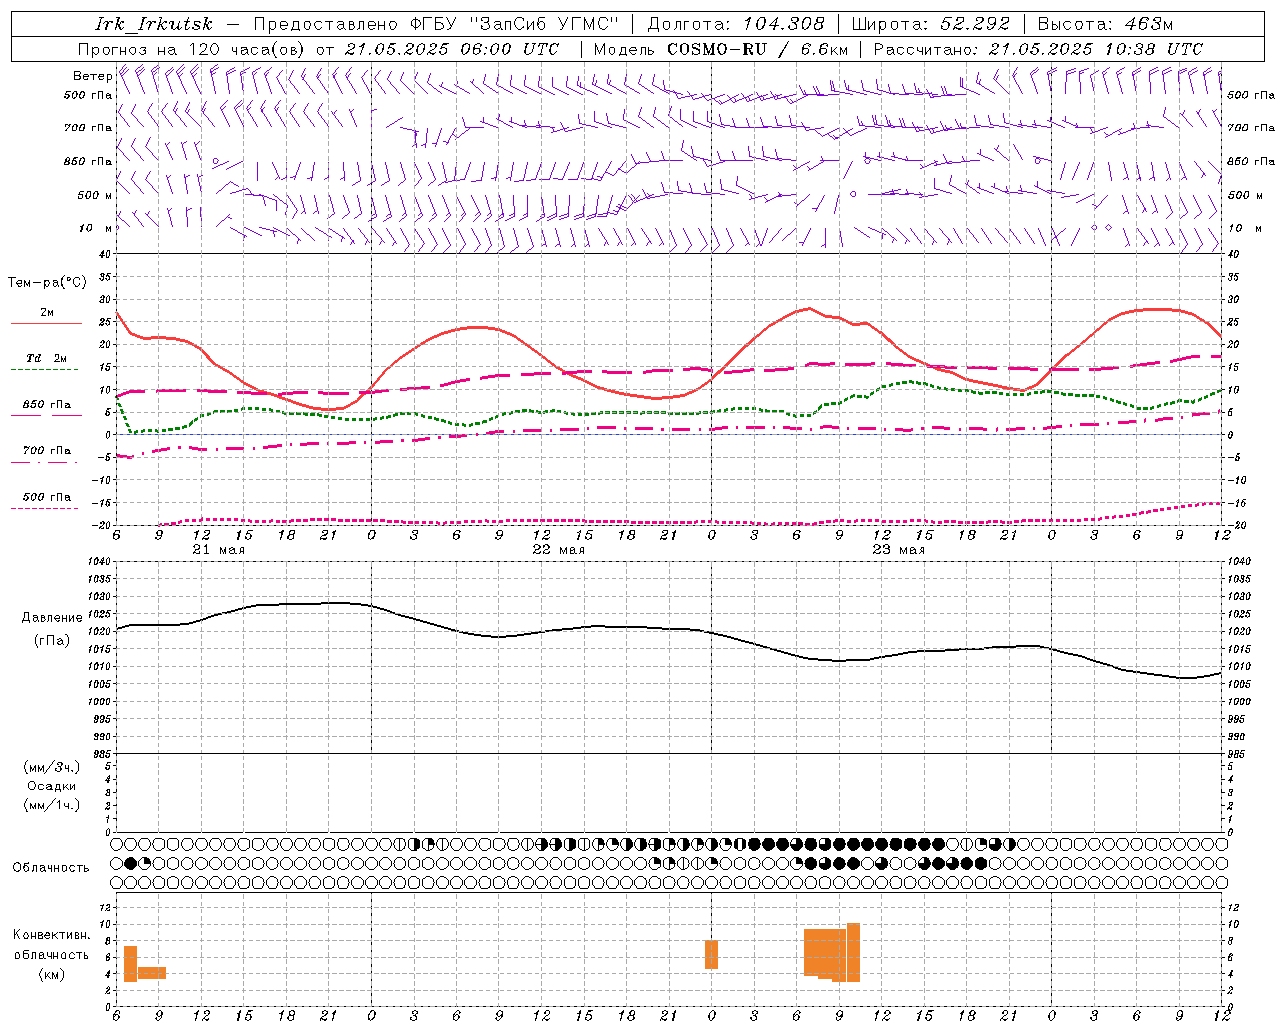Click the 2м temperature legend label

point(47,312)
